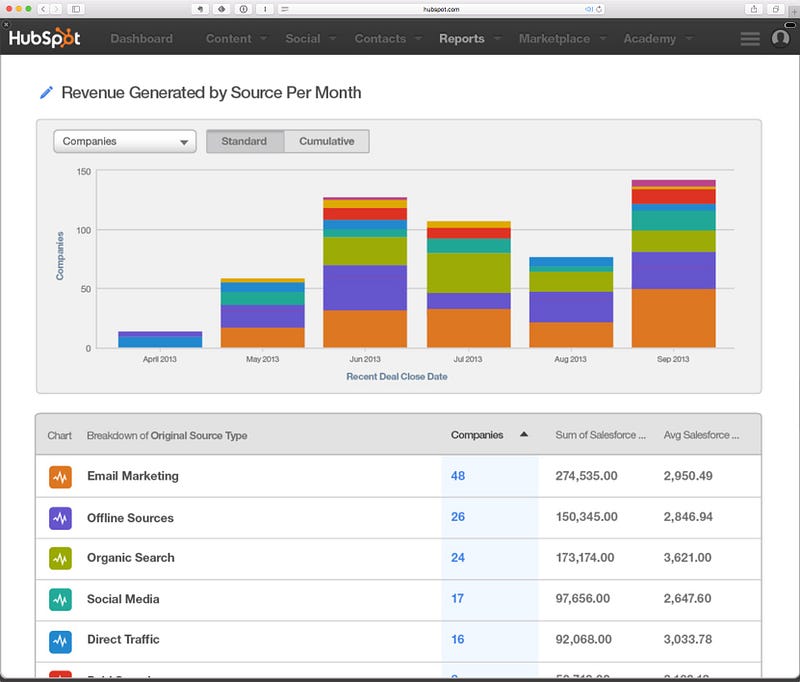
Task: Expand the Reports navigation menu
Action: point(469,39)
